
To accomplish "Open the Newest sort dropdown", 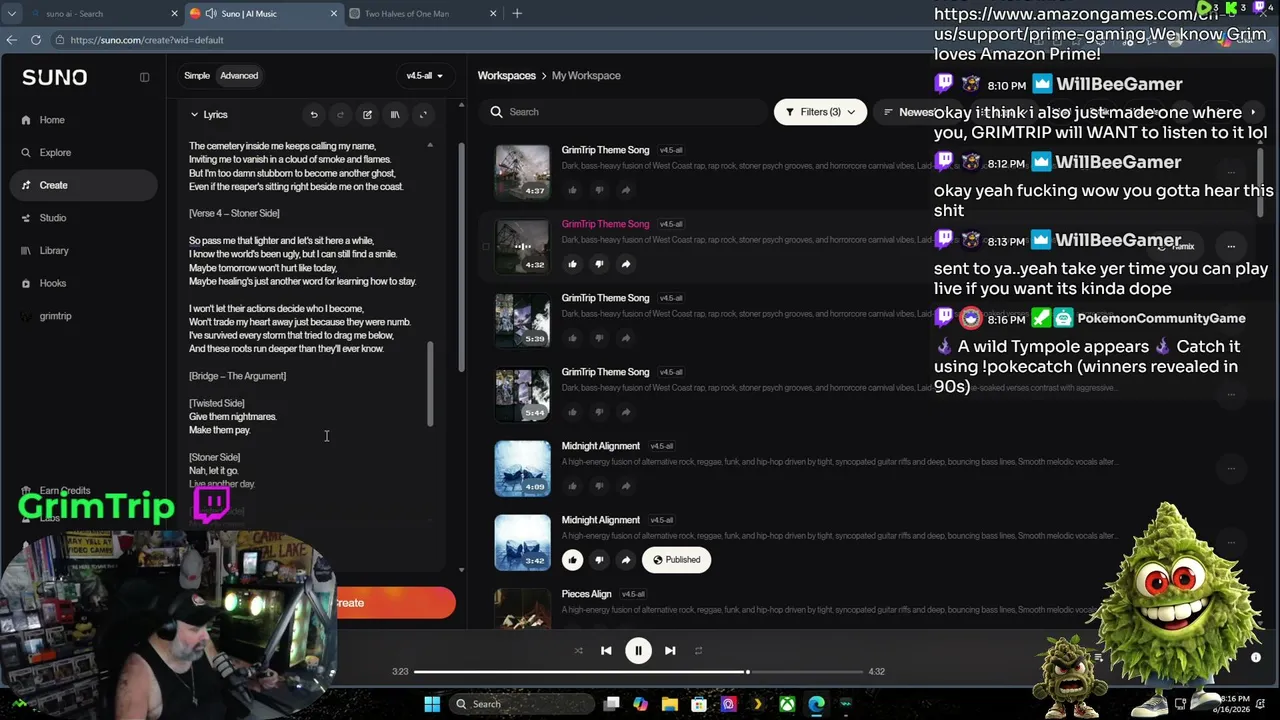I will click(908, 112).
